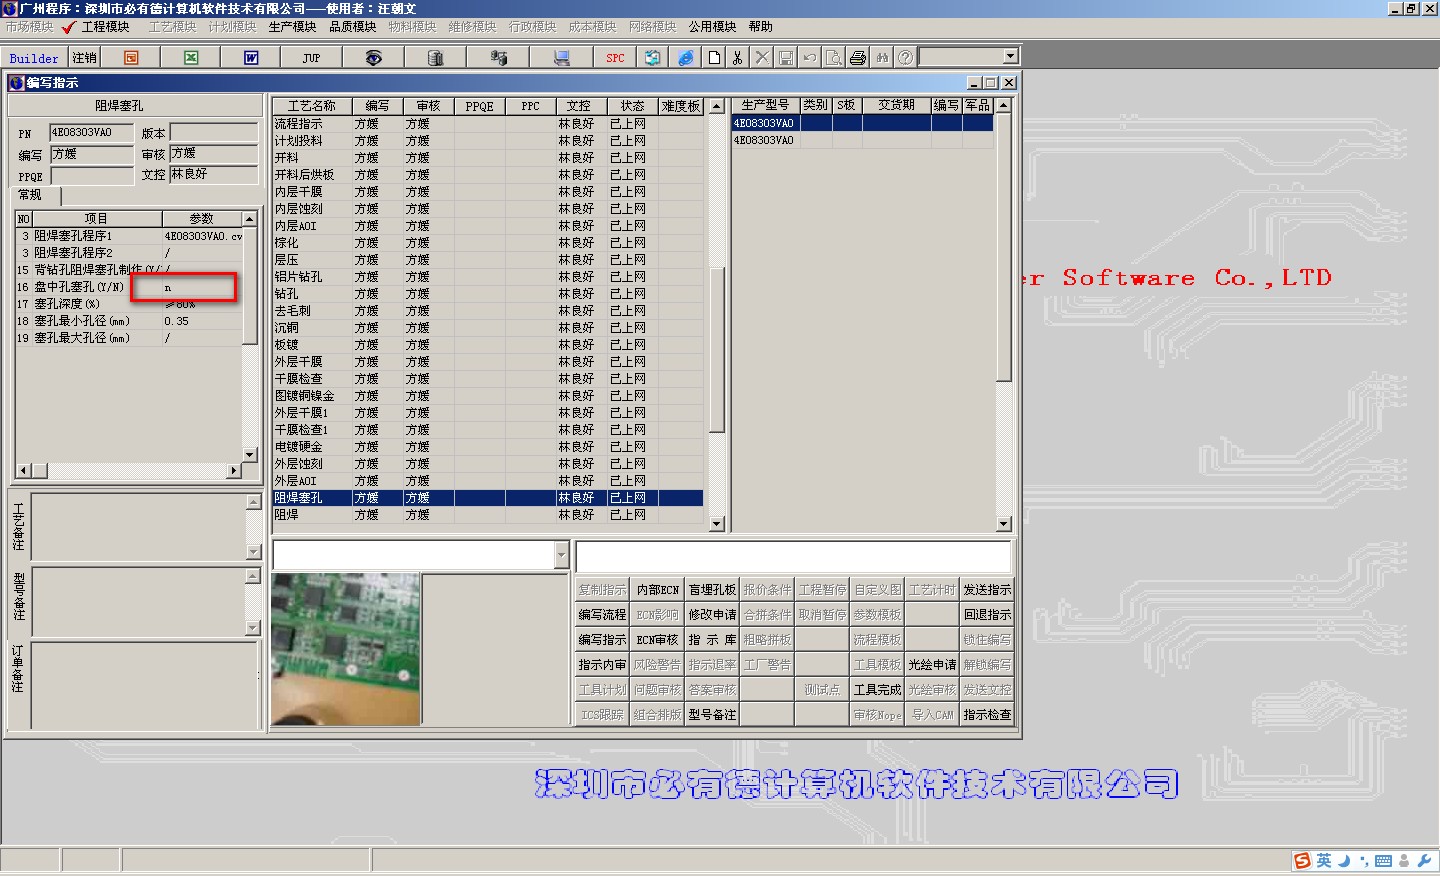1440x876 pixels.
Task: Click the 生产型号 column header
Action: 766,105
